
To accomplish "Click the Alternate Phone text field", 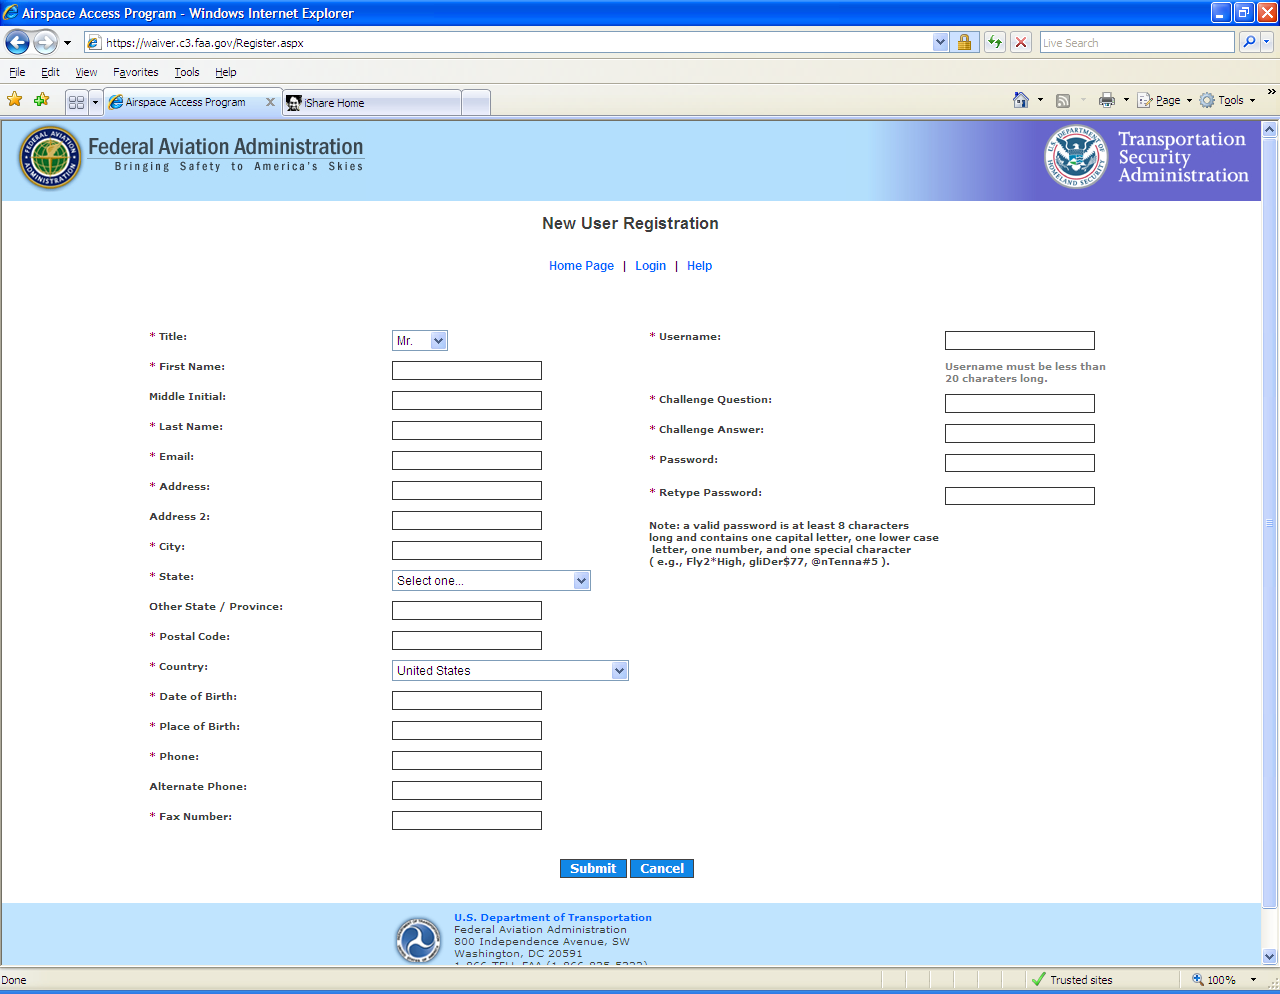I will tap(467, 791).
